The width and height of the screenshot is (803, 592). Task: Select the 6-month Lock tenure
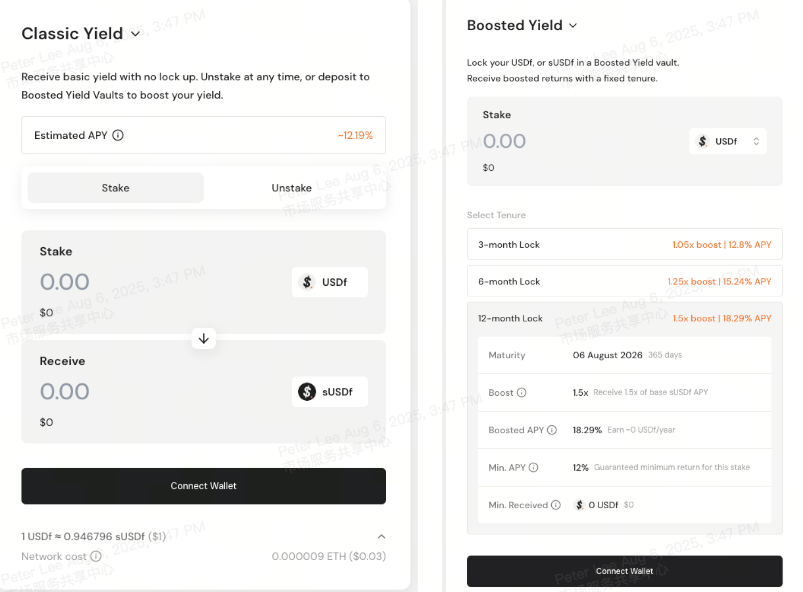click(624, 281)
